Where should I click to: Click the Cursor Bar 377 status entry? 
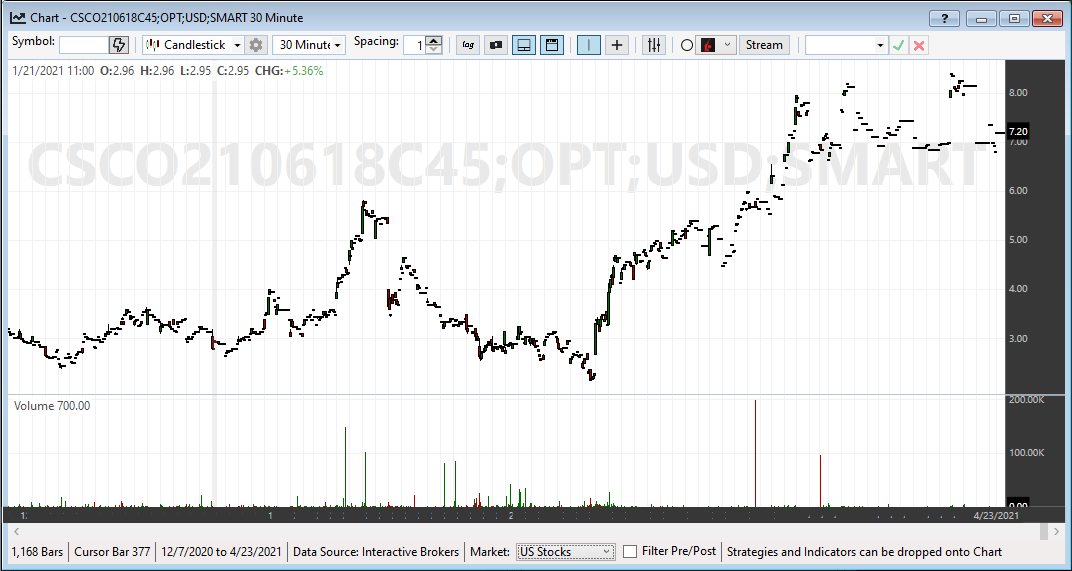[x=112, y=552]
